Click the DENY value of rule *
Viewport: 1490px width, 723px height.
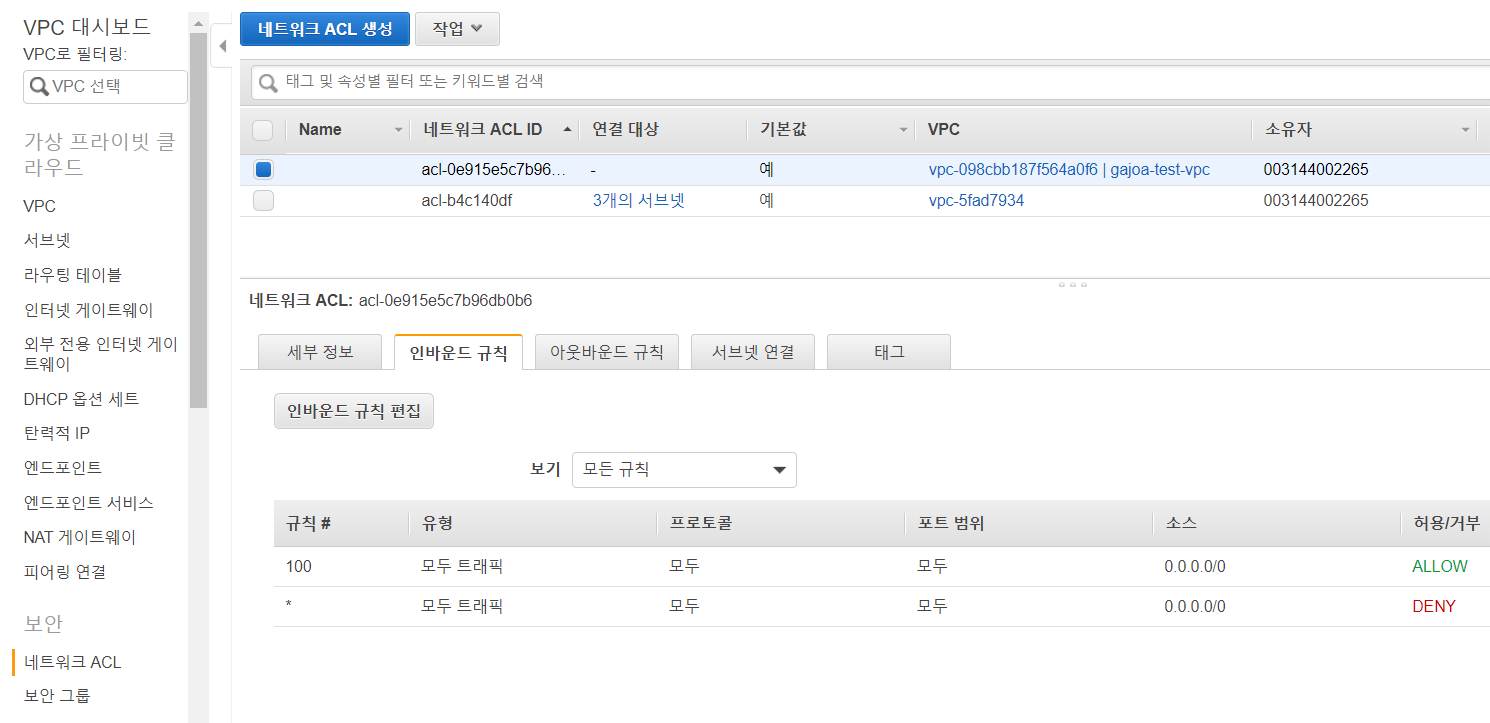(1434, 607)
